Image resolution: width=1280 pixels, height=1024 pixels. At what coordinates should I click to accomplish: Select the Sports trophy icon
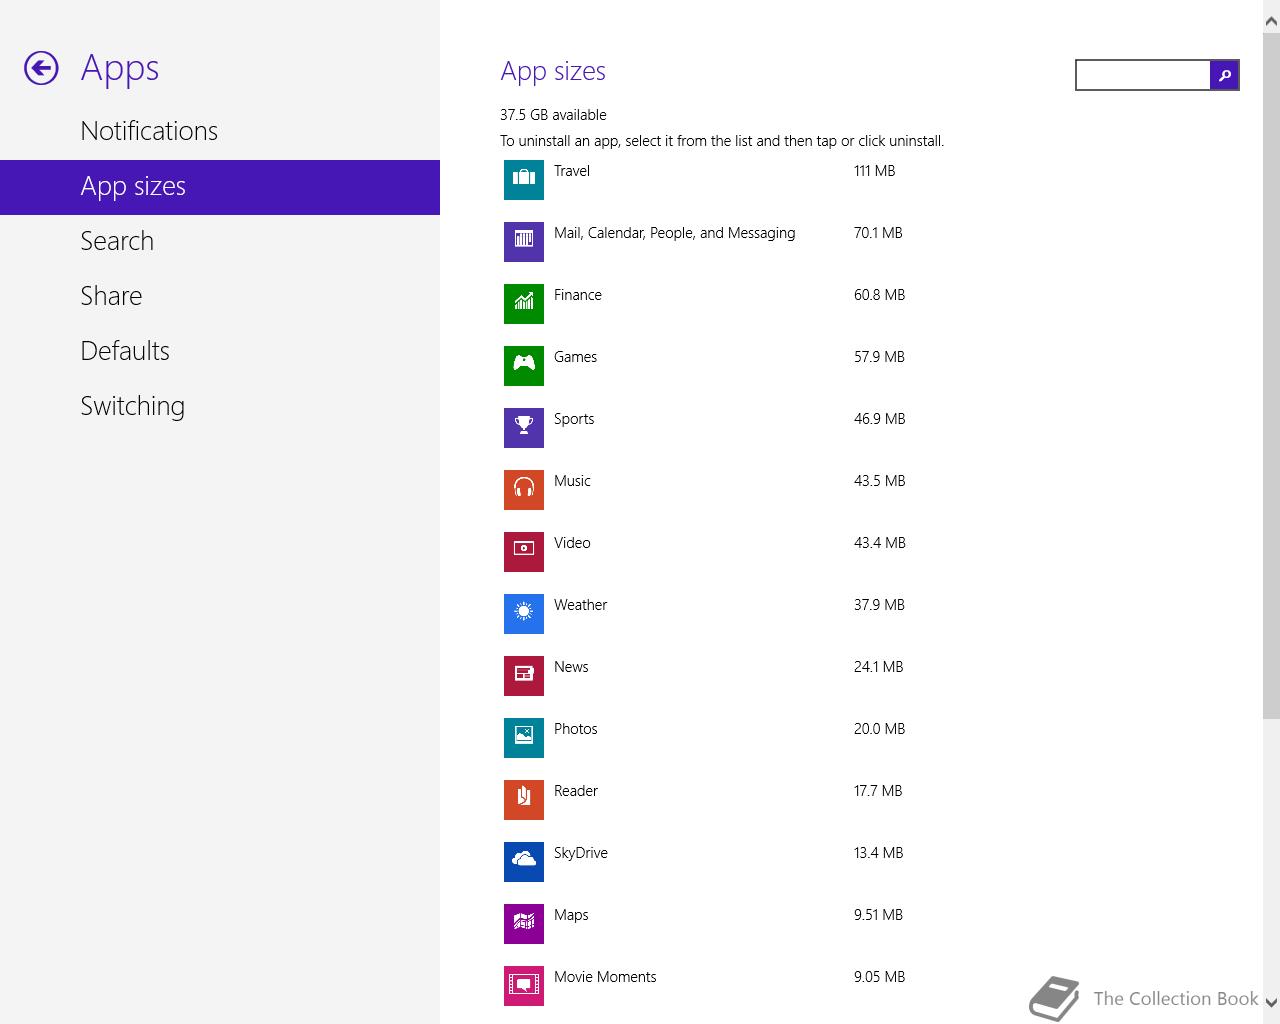[524, 428]
